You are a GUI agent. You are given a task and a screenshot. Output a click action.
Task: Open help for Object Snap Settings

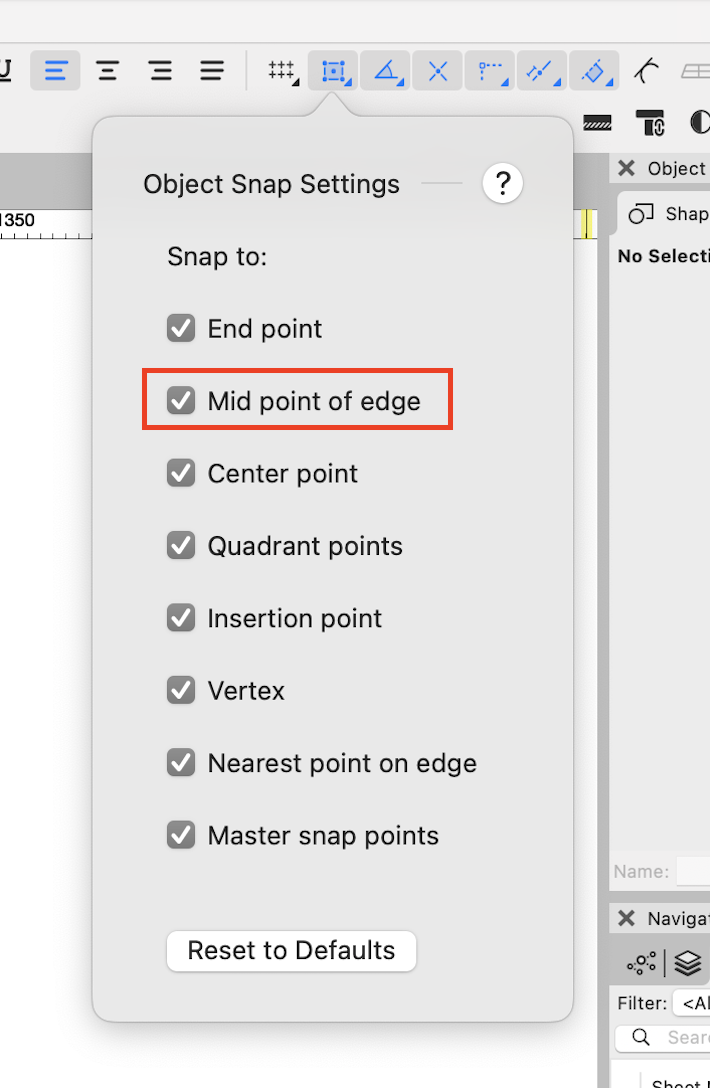[x=502, y=184]
